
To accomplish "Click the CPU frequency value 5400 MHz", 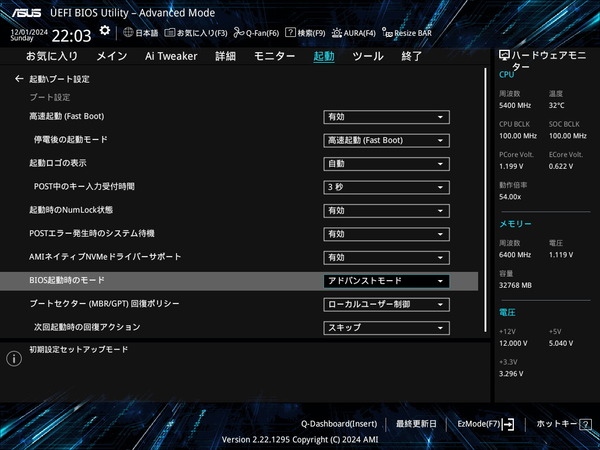I will [x=515, y=105].
